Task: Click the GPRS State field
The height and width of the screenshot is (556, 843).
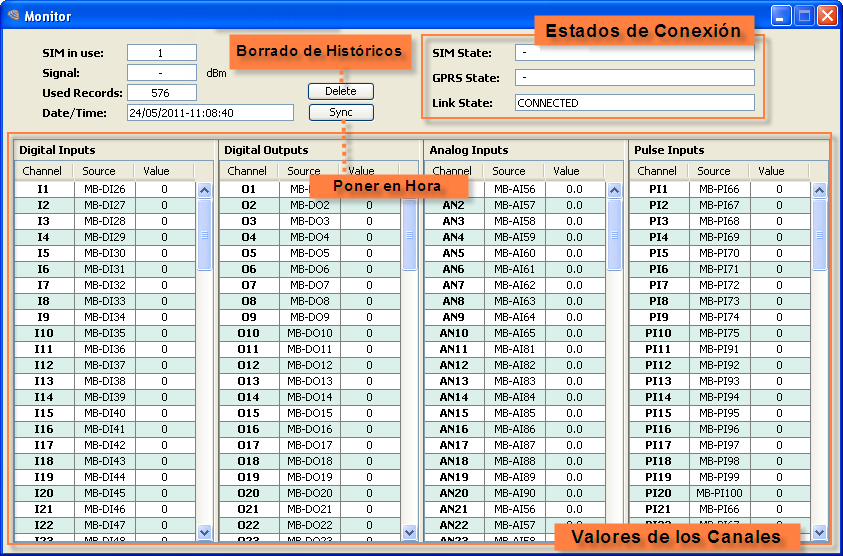Action: pos(634,78)
